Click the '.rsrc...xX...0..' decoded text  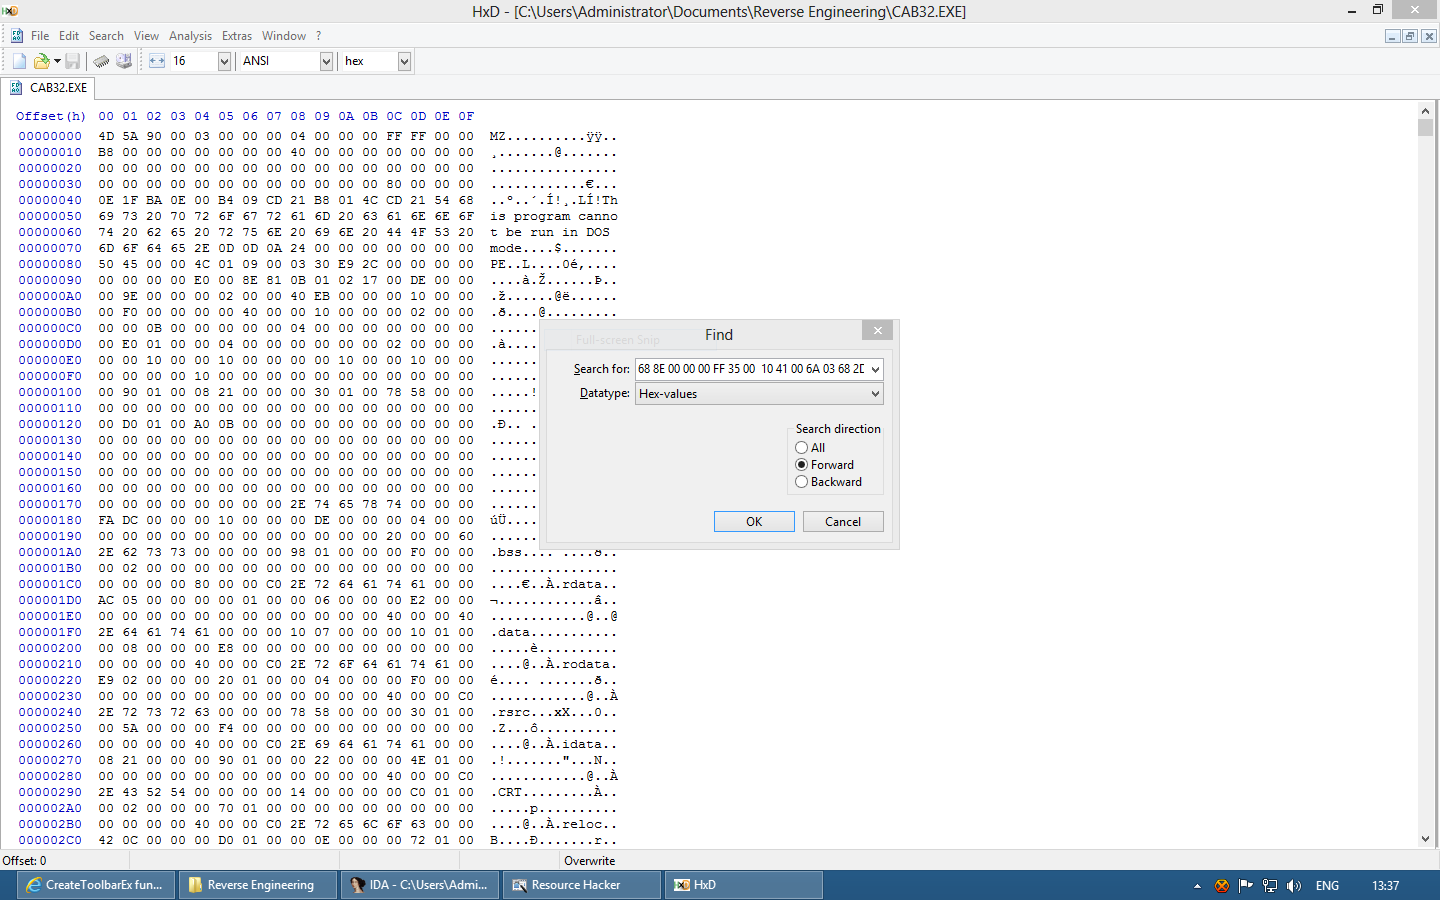coord(554,712)
